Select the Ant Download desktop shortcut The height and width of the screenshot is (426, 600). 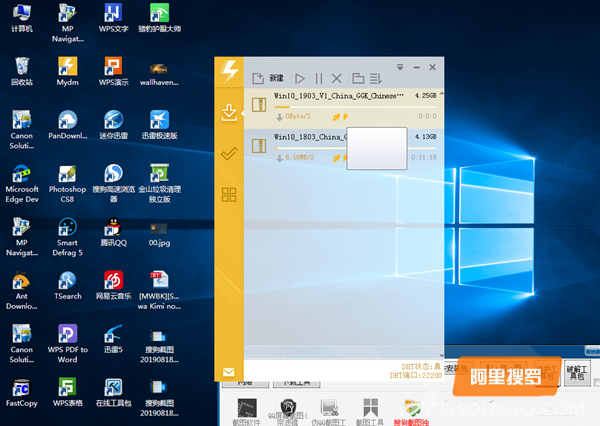[21, 291]
